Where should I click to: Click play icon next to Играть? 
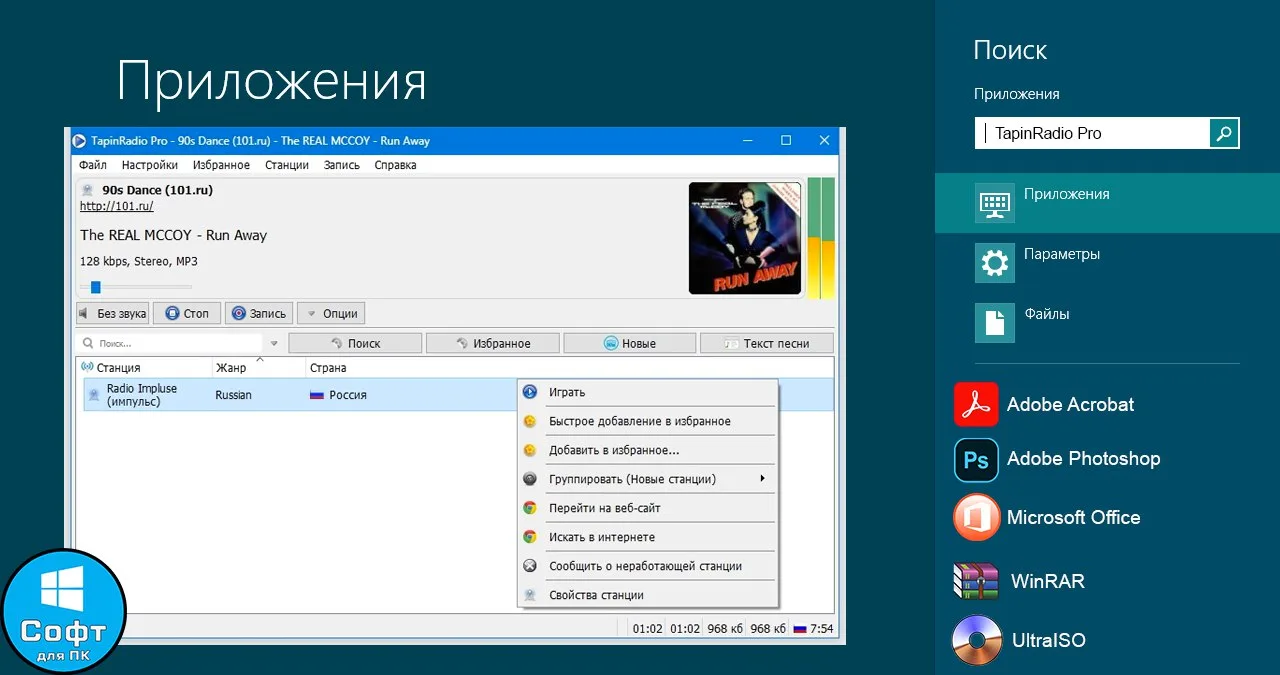pyautogui.click(x=530, y=392)
